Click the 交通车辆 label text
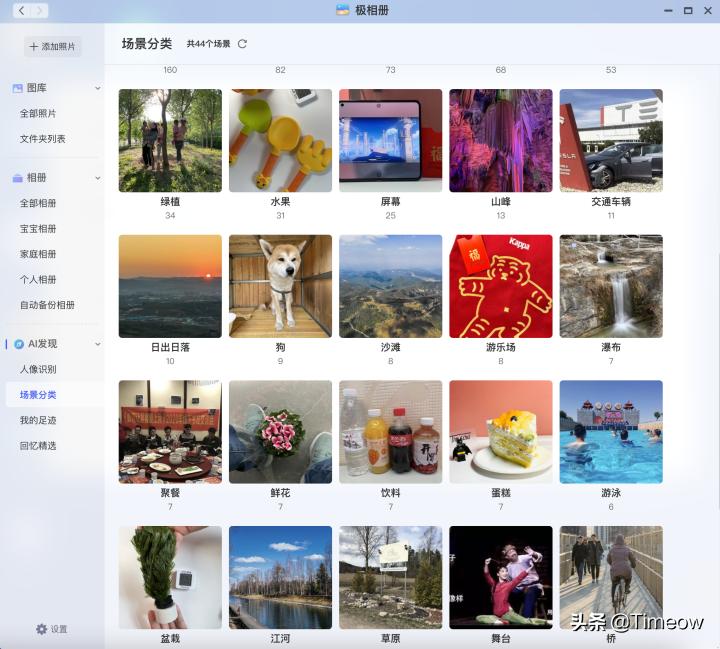 [611, 202]
